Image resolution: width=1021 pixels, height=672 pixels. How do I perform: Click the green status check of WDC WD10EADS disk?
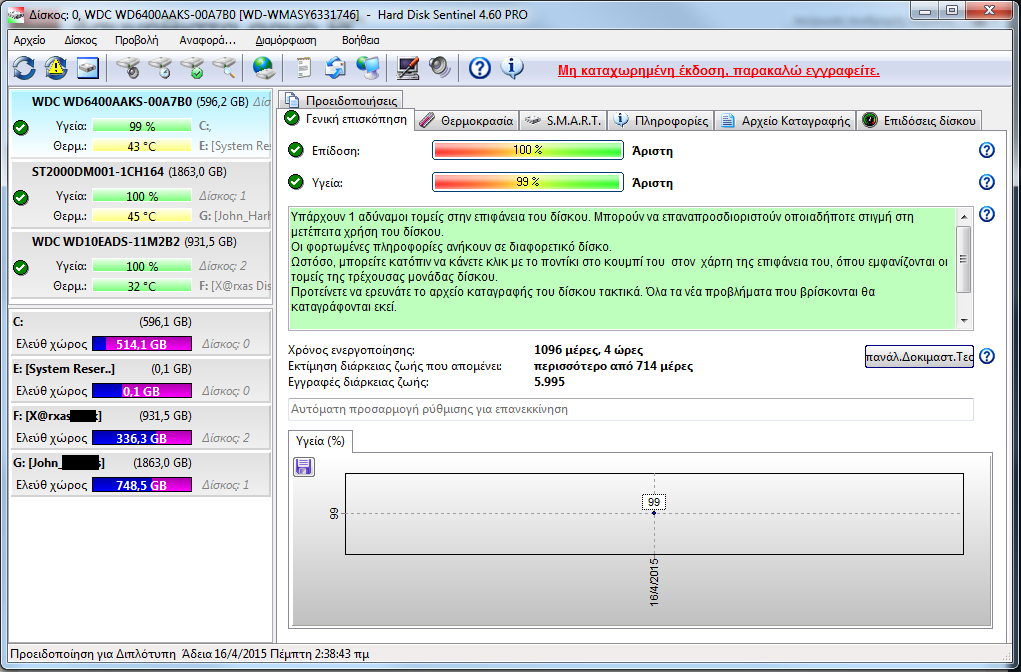(x=21, y=267)
